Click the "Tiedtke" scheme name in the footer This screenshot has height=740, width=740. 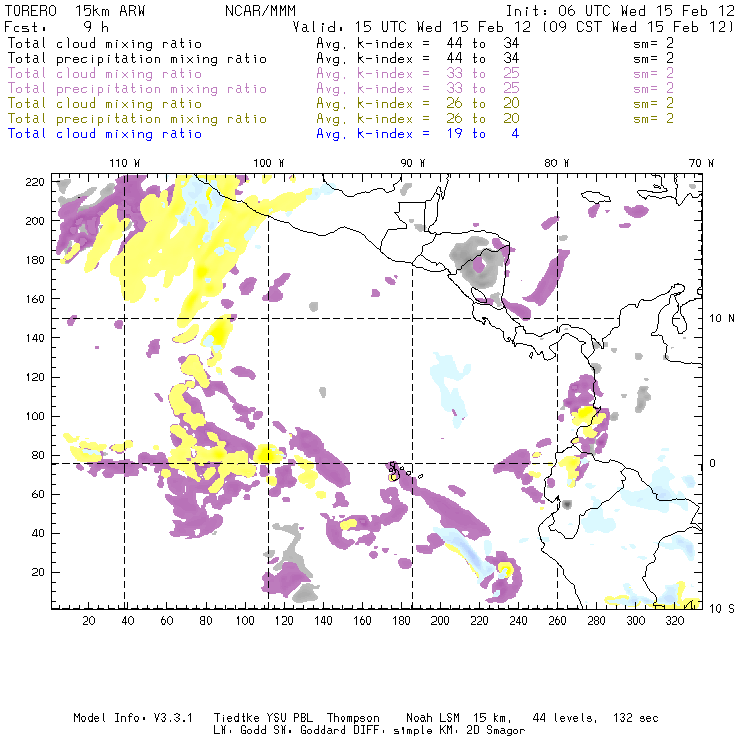point(236,718)
